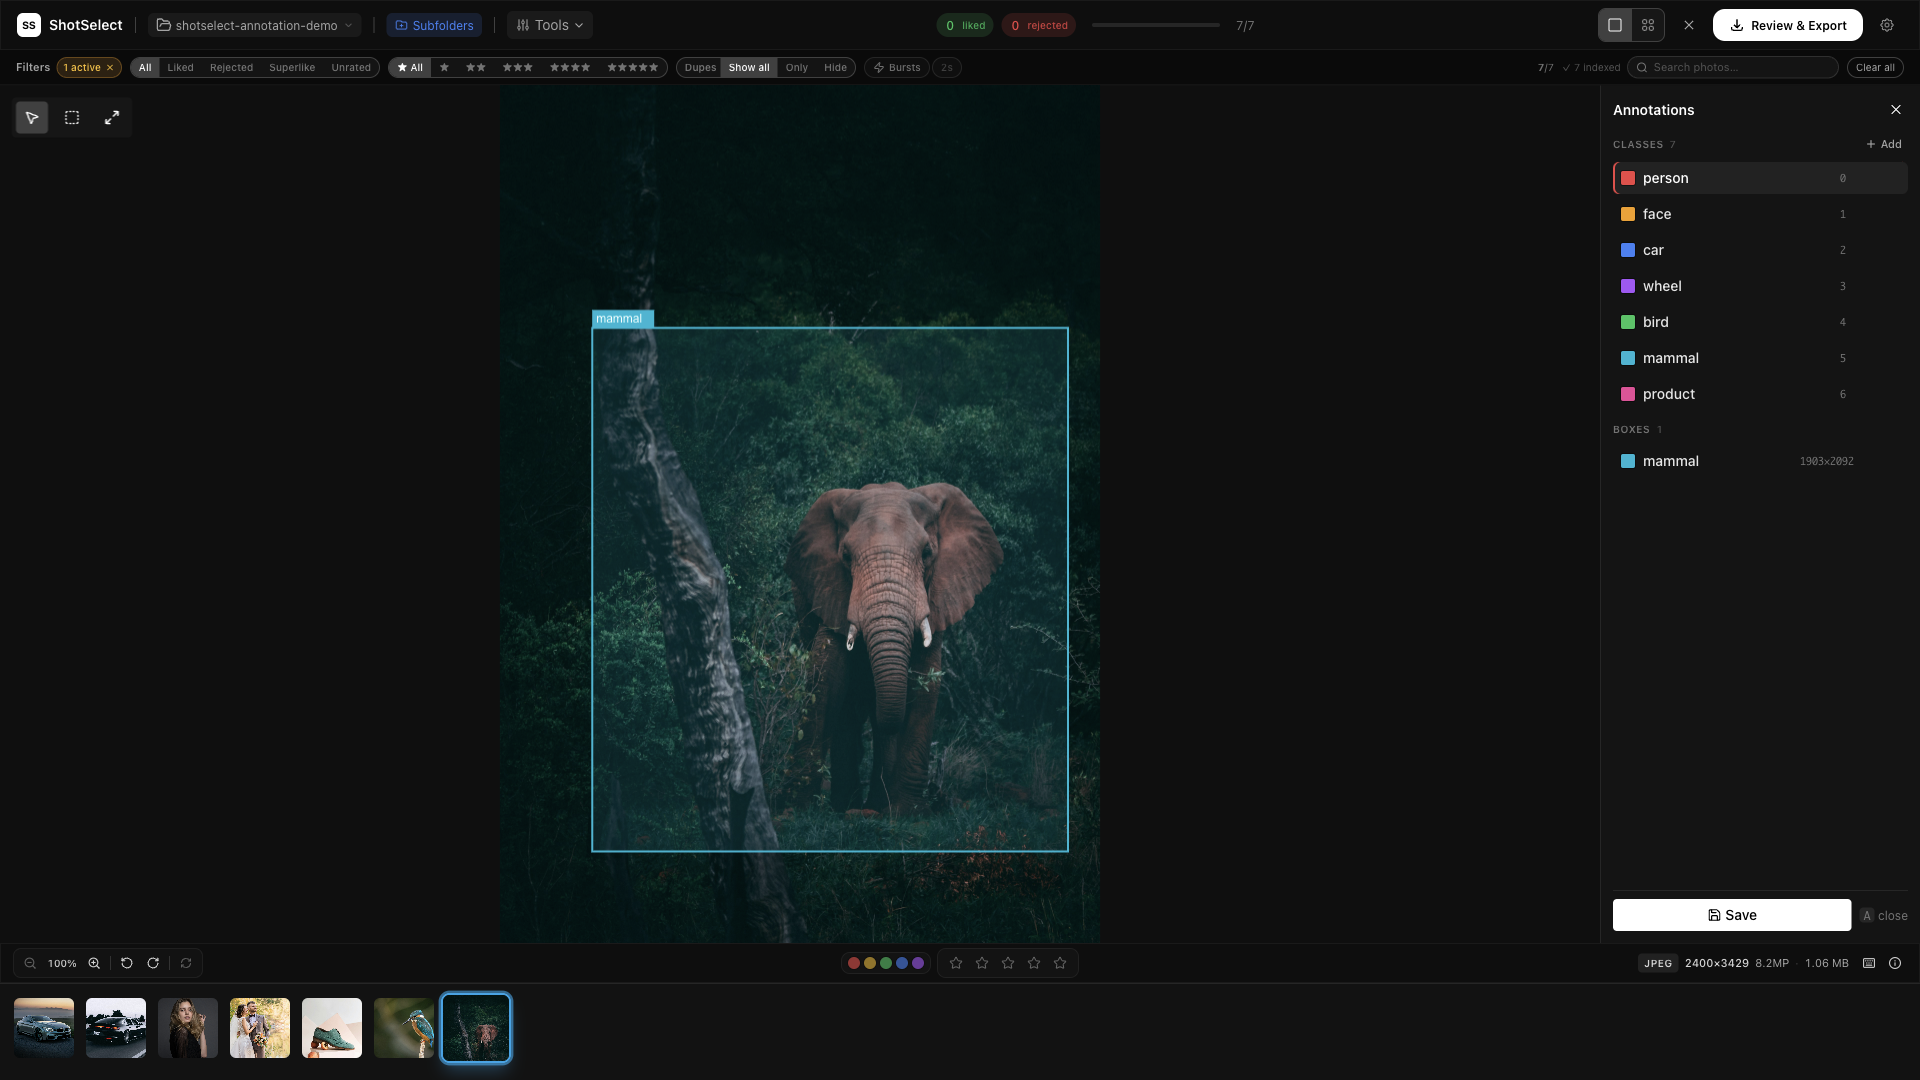Enter fullscreen view mode
Screen dimensions: 1920x1080
pyautogui.click(x=111, y=117)
